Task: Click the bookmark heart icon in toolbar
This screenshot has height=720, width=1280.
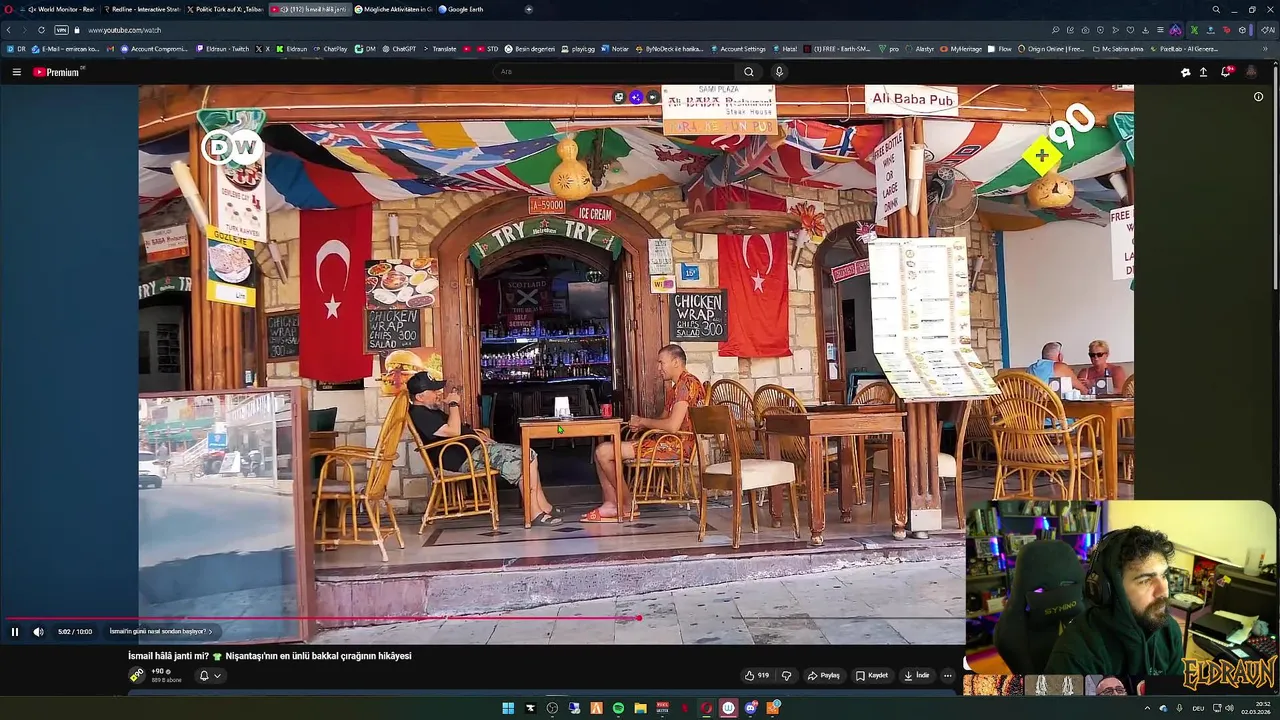Action: [x=1130, y=30]
